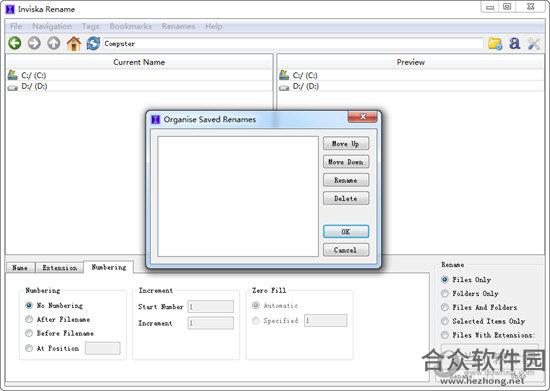Click the Organise Saved Renames dialog icon
Image resolution: width=550 pixels, height=391 pixels.
coord(155,120)
